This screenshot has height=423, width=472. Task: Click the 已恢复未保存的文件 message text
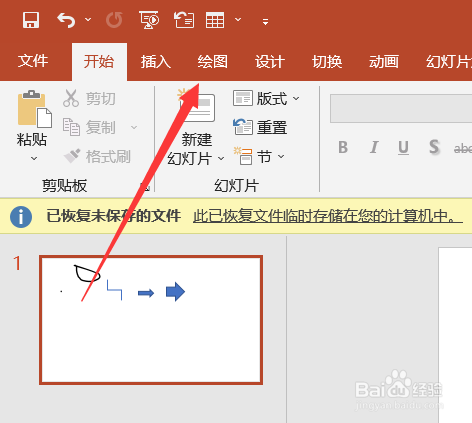click(x=114, y=216)
